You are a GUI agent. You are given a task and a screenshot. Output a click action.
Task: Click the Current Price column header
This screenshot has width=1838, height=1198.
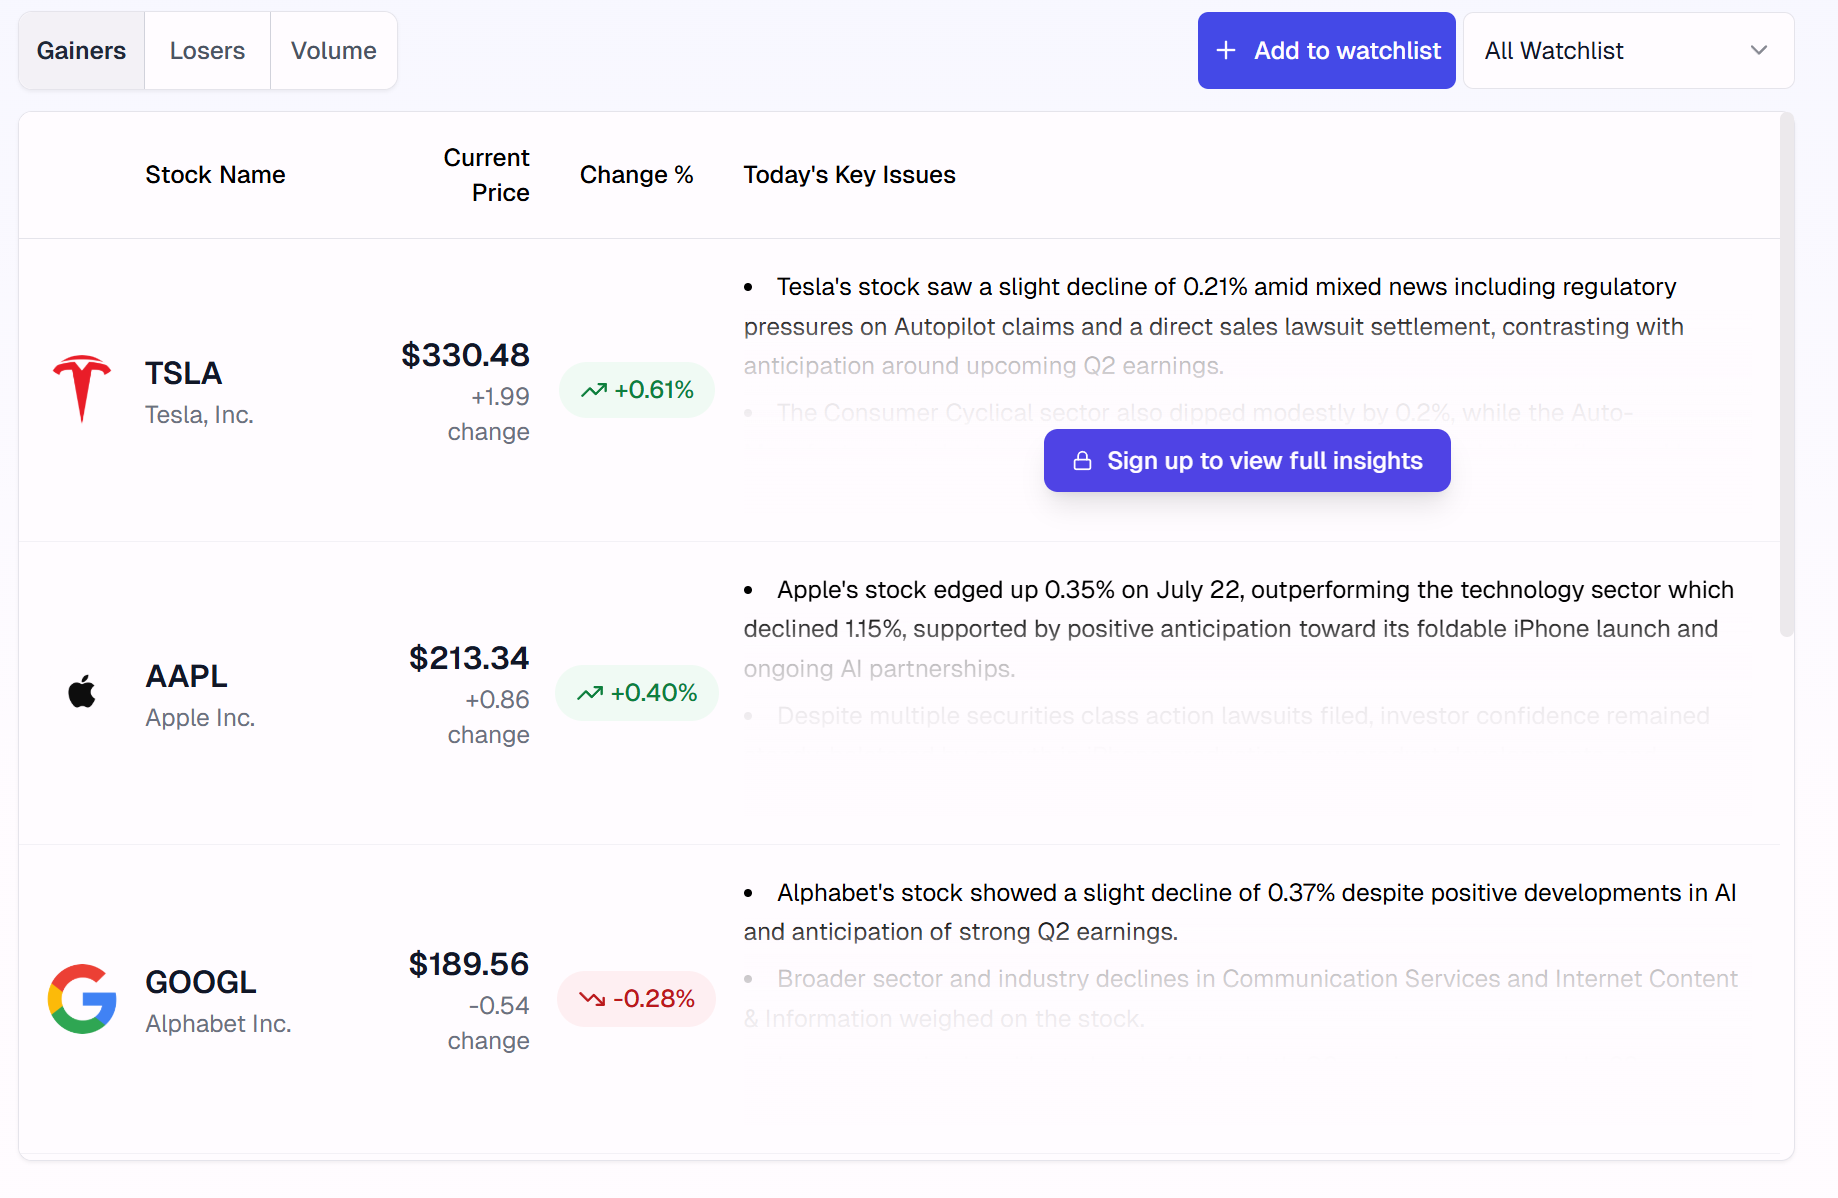point(487,175)
